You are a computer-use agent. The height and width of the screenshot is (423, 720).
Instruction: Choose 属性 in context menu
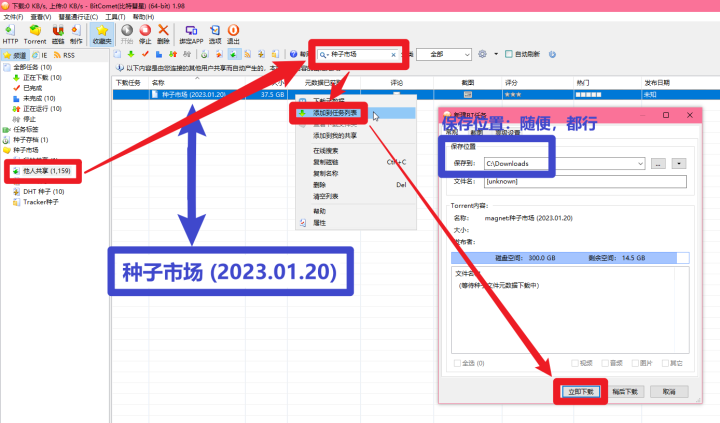pyautogui.click(x=356, y=223)
